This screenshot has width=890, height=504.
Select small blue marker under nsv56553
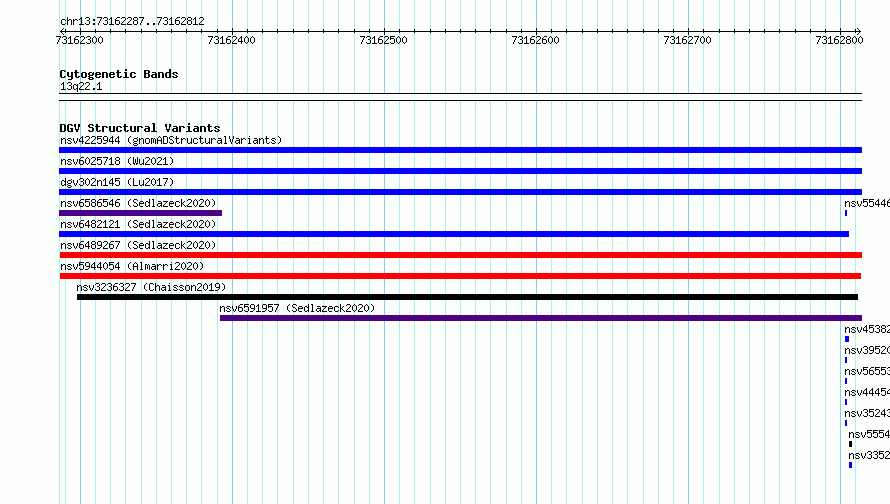(x=846, y=381)
